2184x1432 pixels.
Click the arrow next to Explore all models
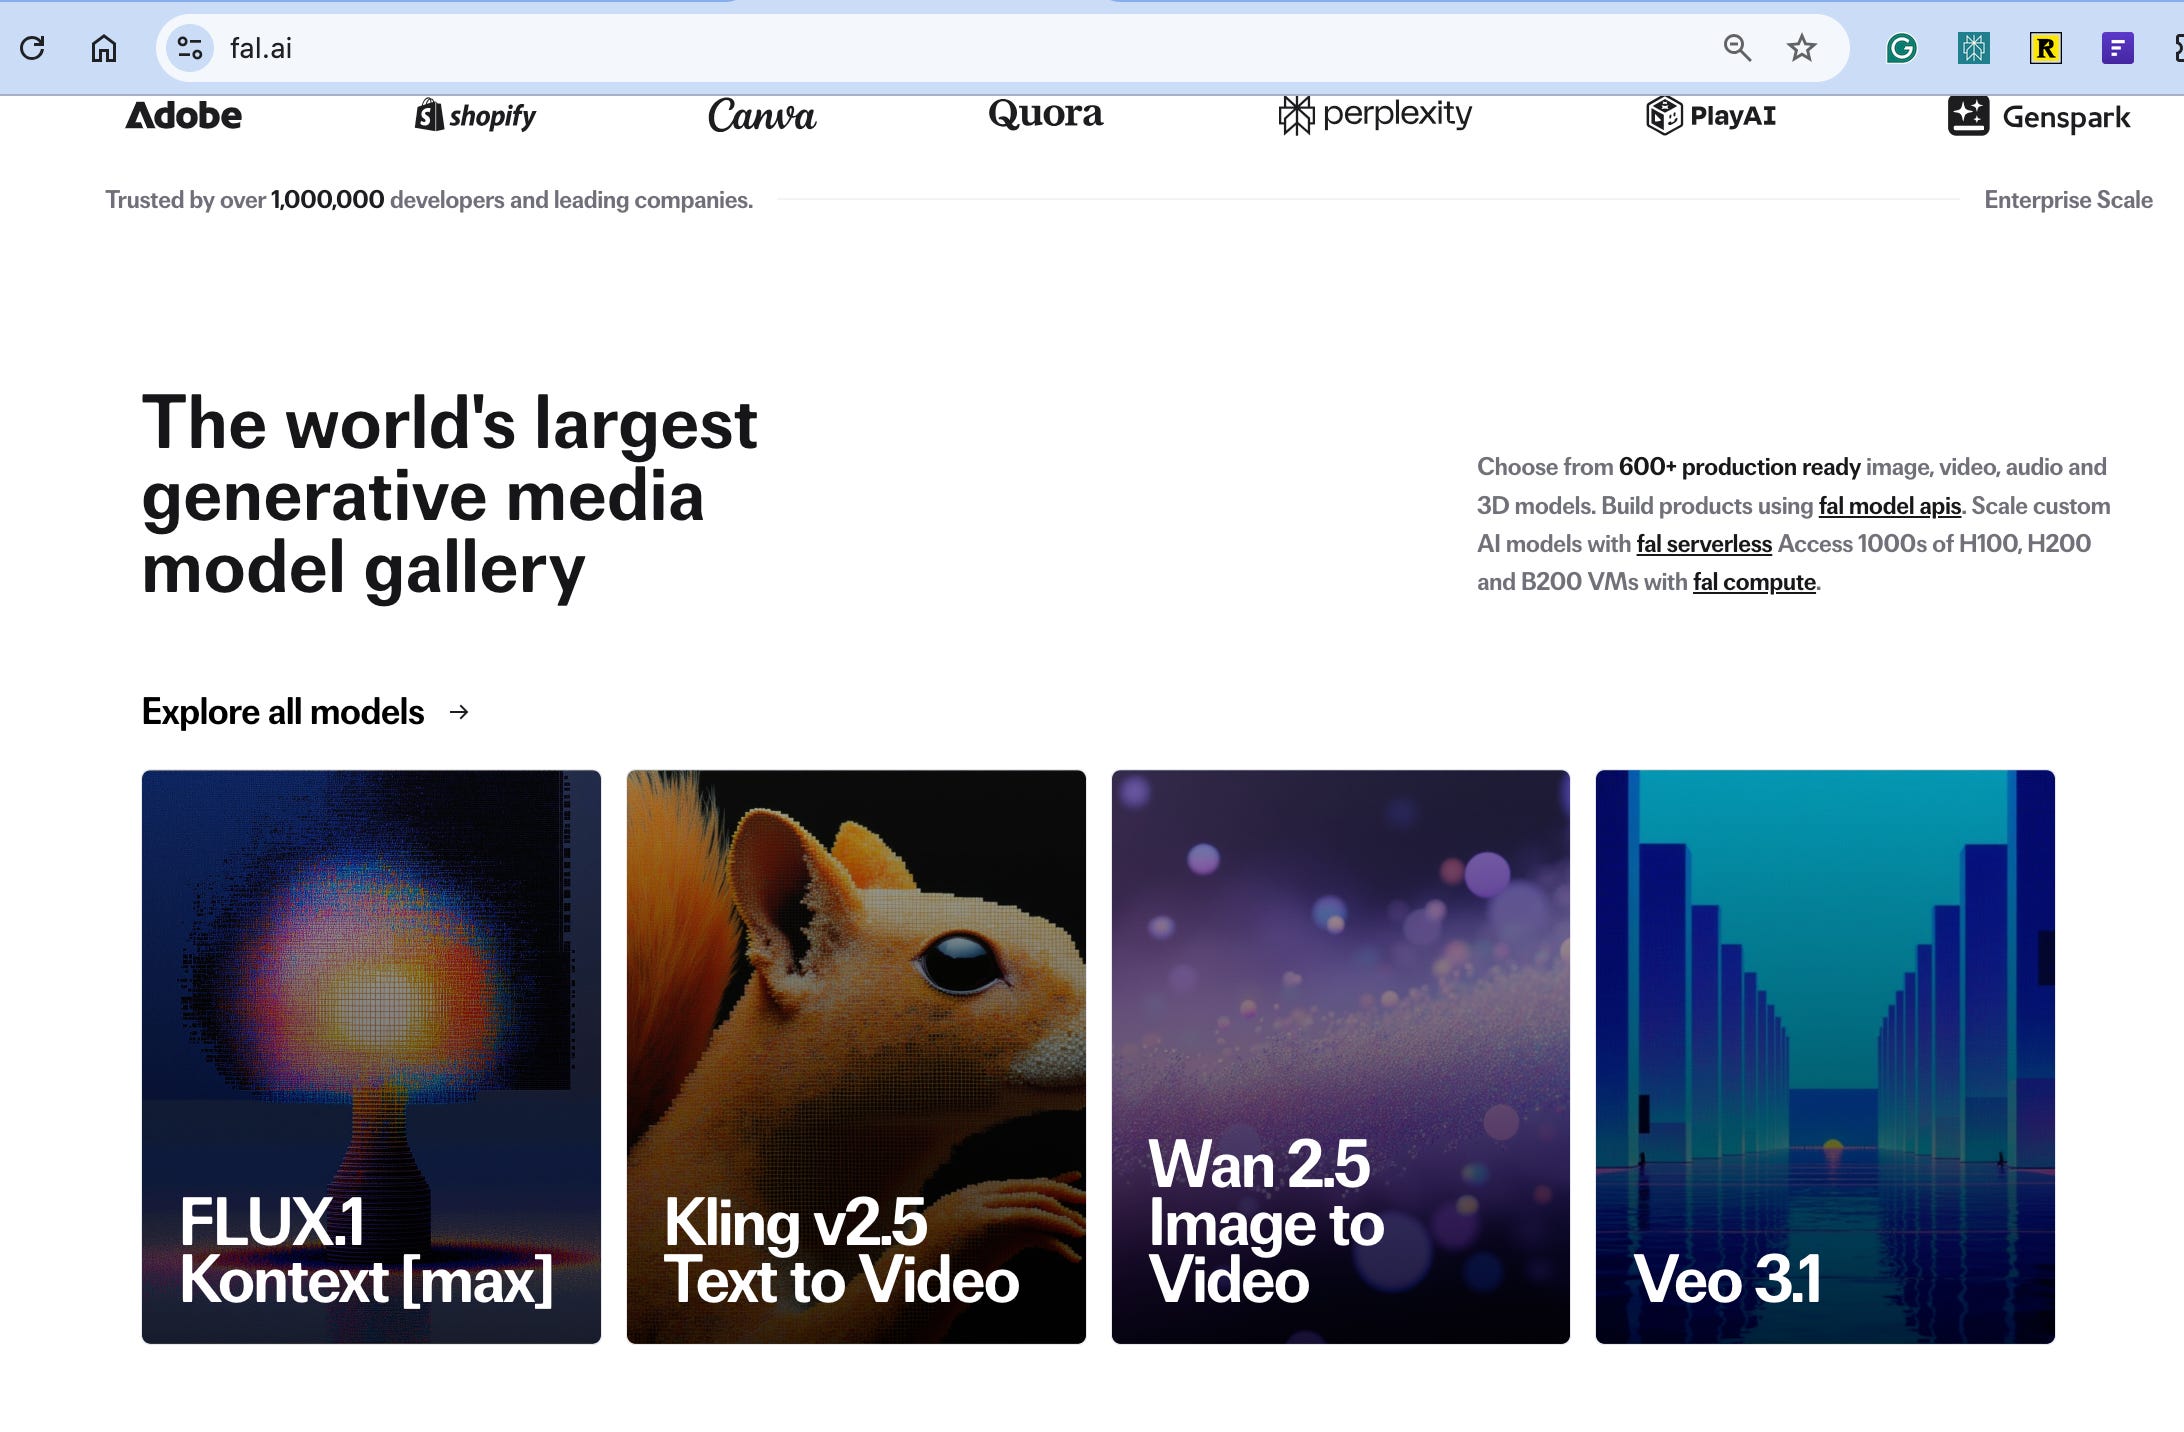tap(459, 712)
